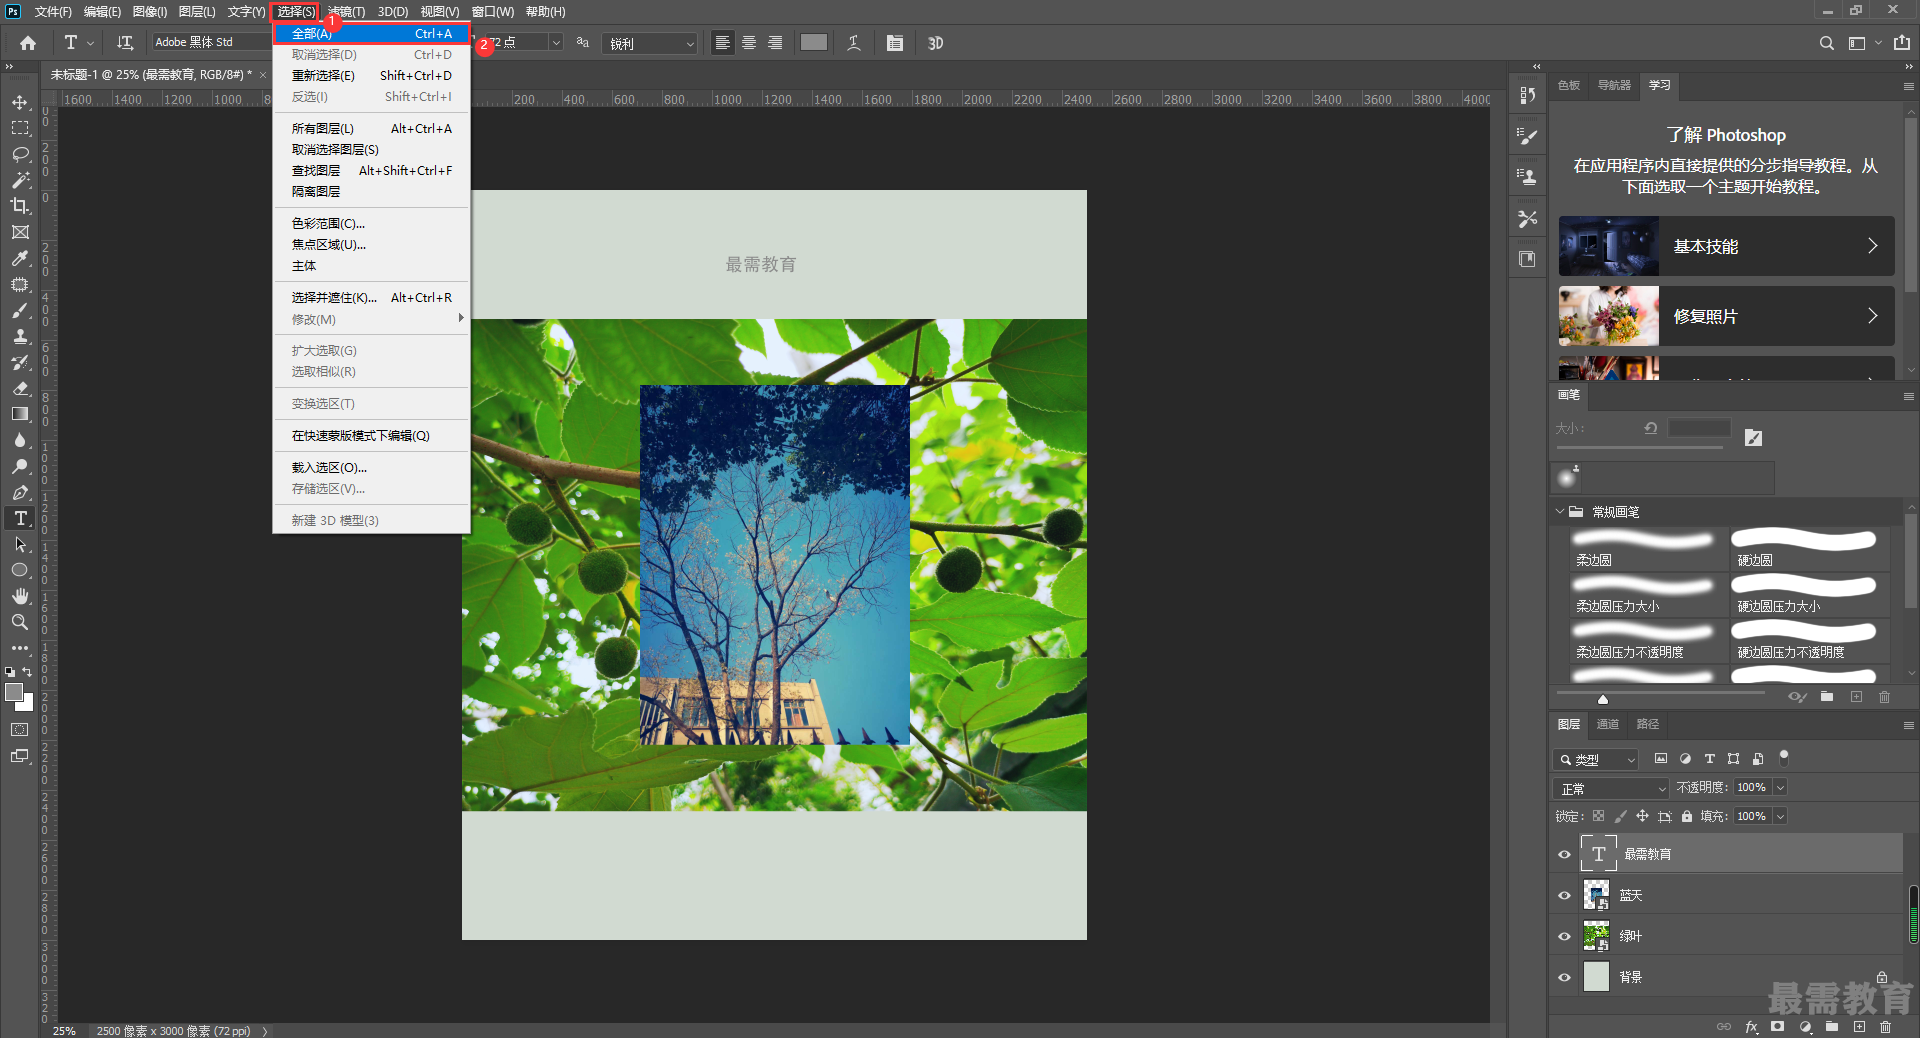Hide the 最需教育 text layer
This screenshot has width=1920, height=1038.
[1565, 854]
